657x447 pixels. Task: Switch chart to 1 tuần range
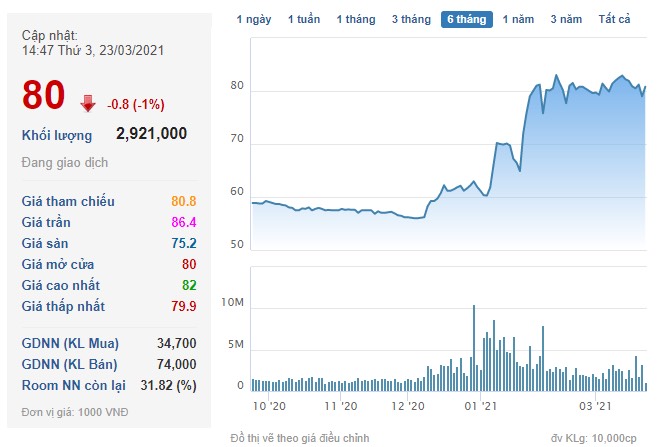coord(304,19)
